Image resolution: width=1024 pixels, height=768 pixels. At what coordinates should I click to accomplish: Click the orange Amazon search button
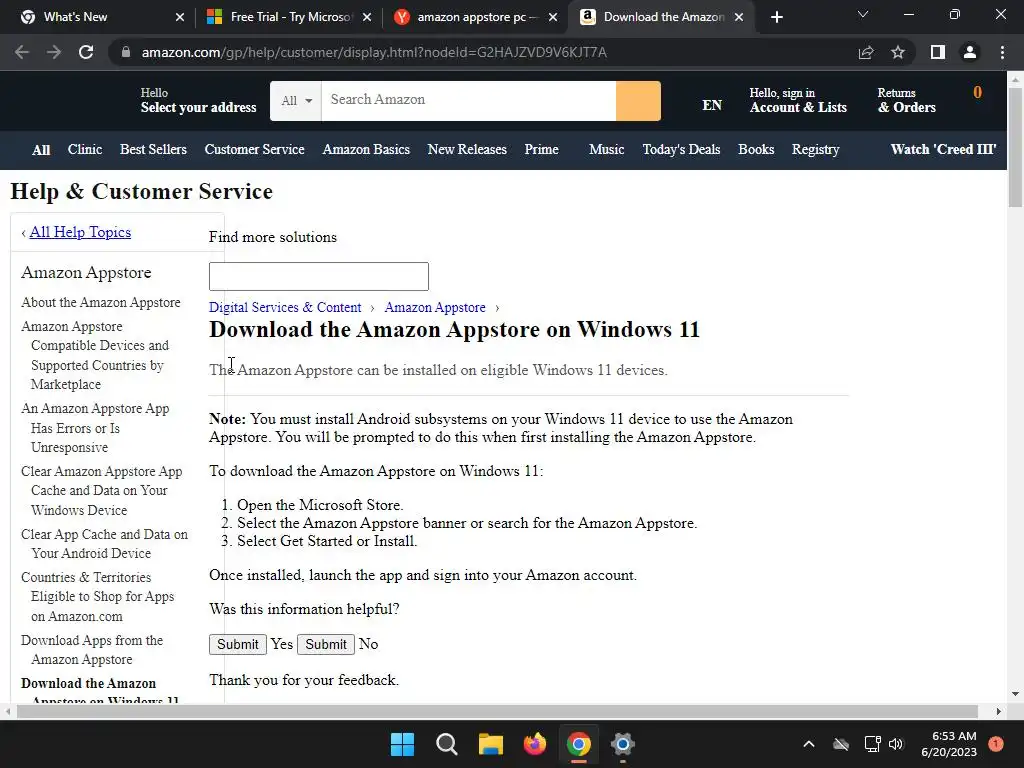tap(638, 101)
